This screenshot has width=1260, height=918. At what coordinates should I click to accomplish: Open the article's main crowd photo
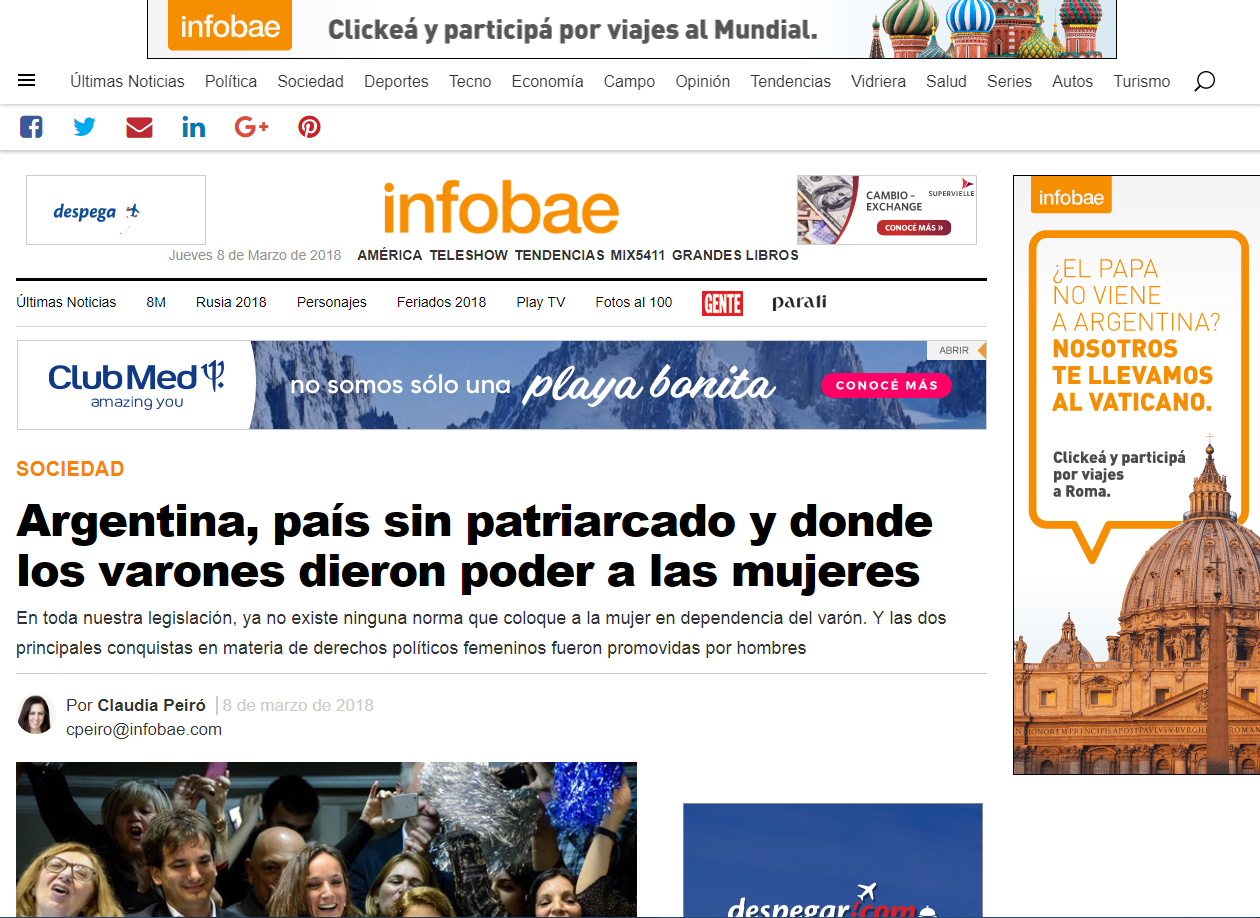[x=326, y=840]
